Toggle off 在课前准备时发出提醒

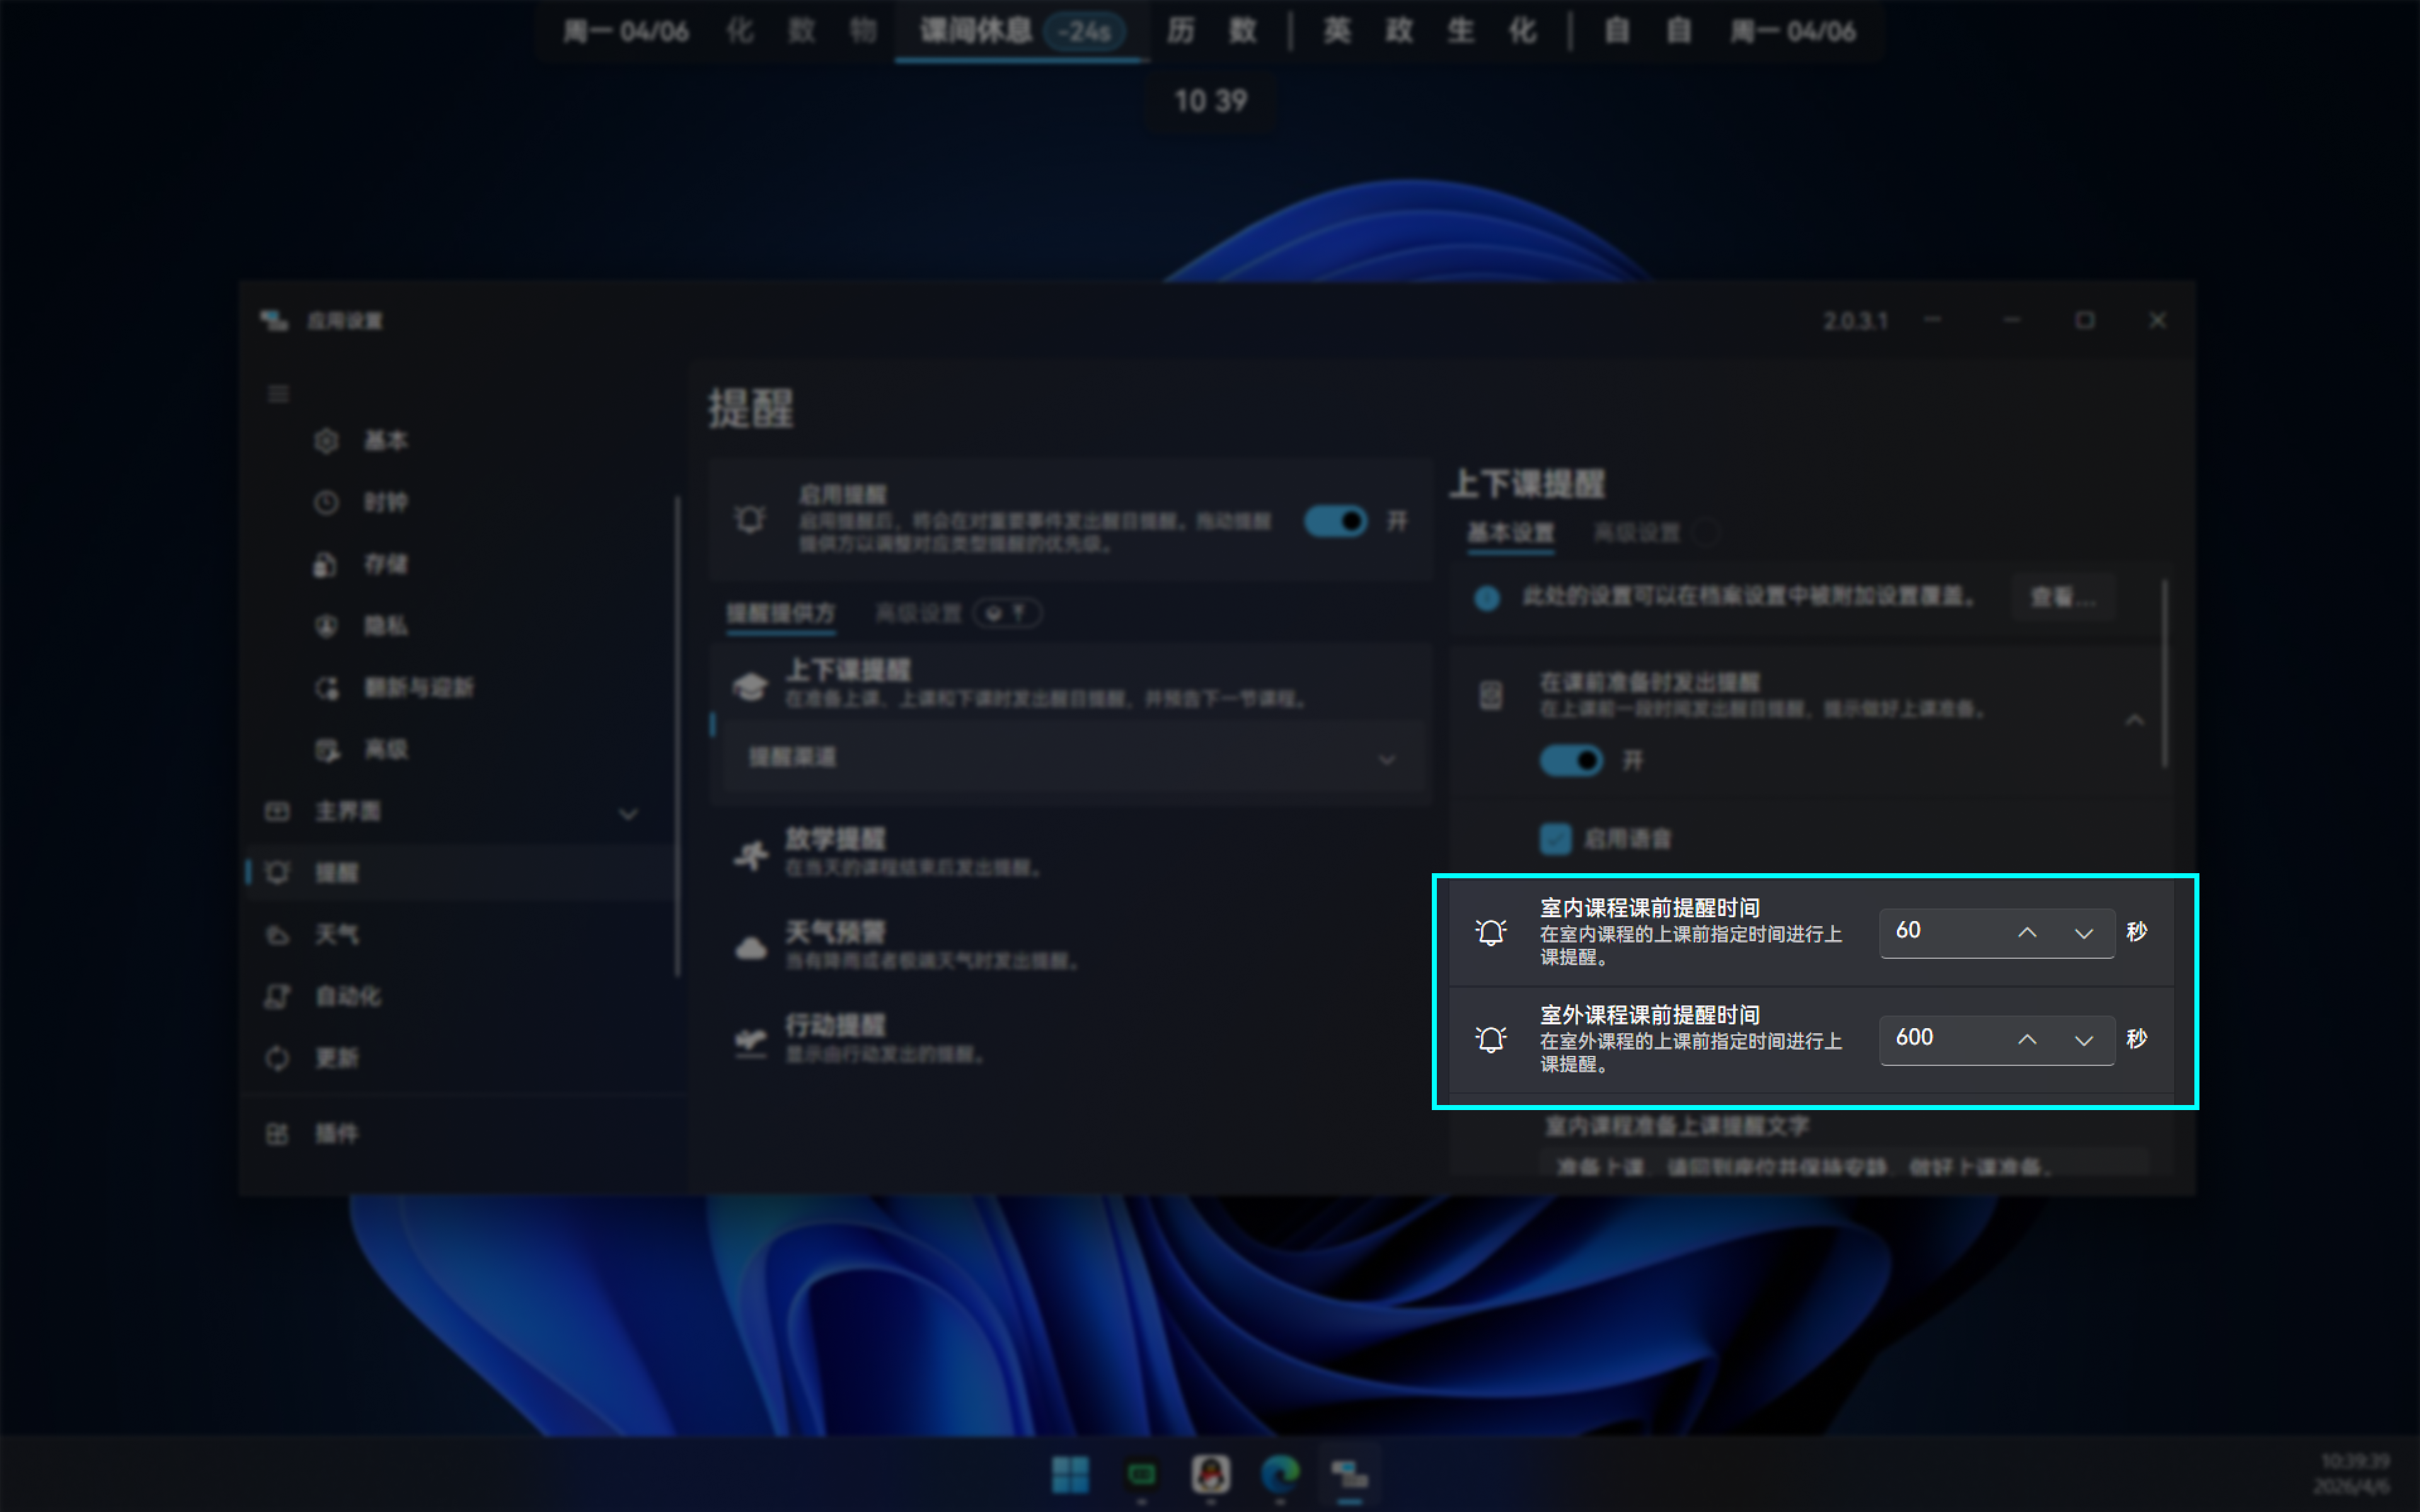tap(1573, 760)
